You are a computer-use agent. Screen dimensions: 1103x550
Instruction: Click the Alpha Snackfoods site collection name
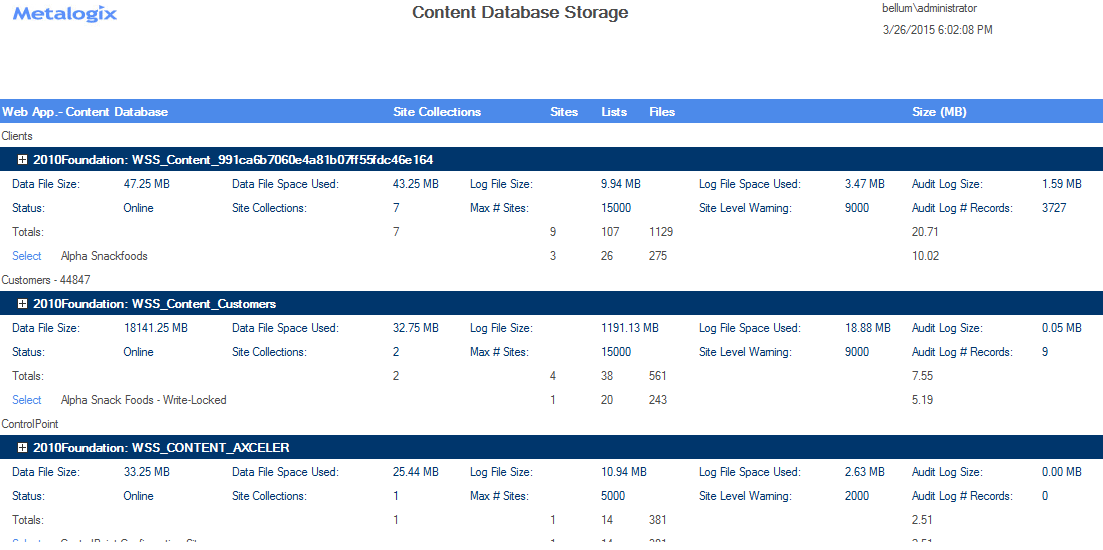(x=104, y=256)
